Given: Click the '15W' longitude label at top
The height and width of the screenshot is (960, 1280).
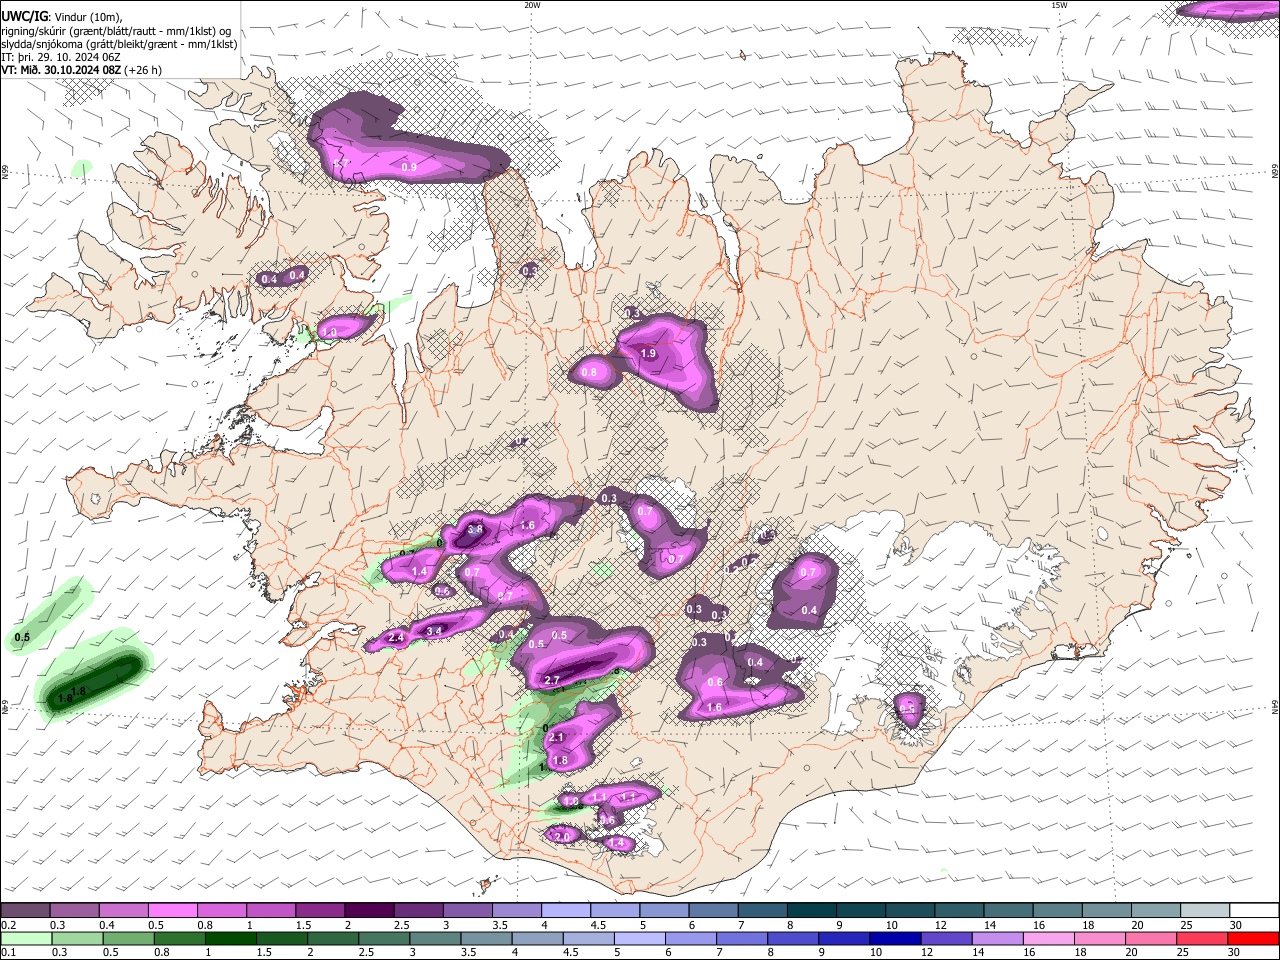Looking at the screenshot, I should 1059,5.
